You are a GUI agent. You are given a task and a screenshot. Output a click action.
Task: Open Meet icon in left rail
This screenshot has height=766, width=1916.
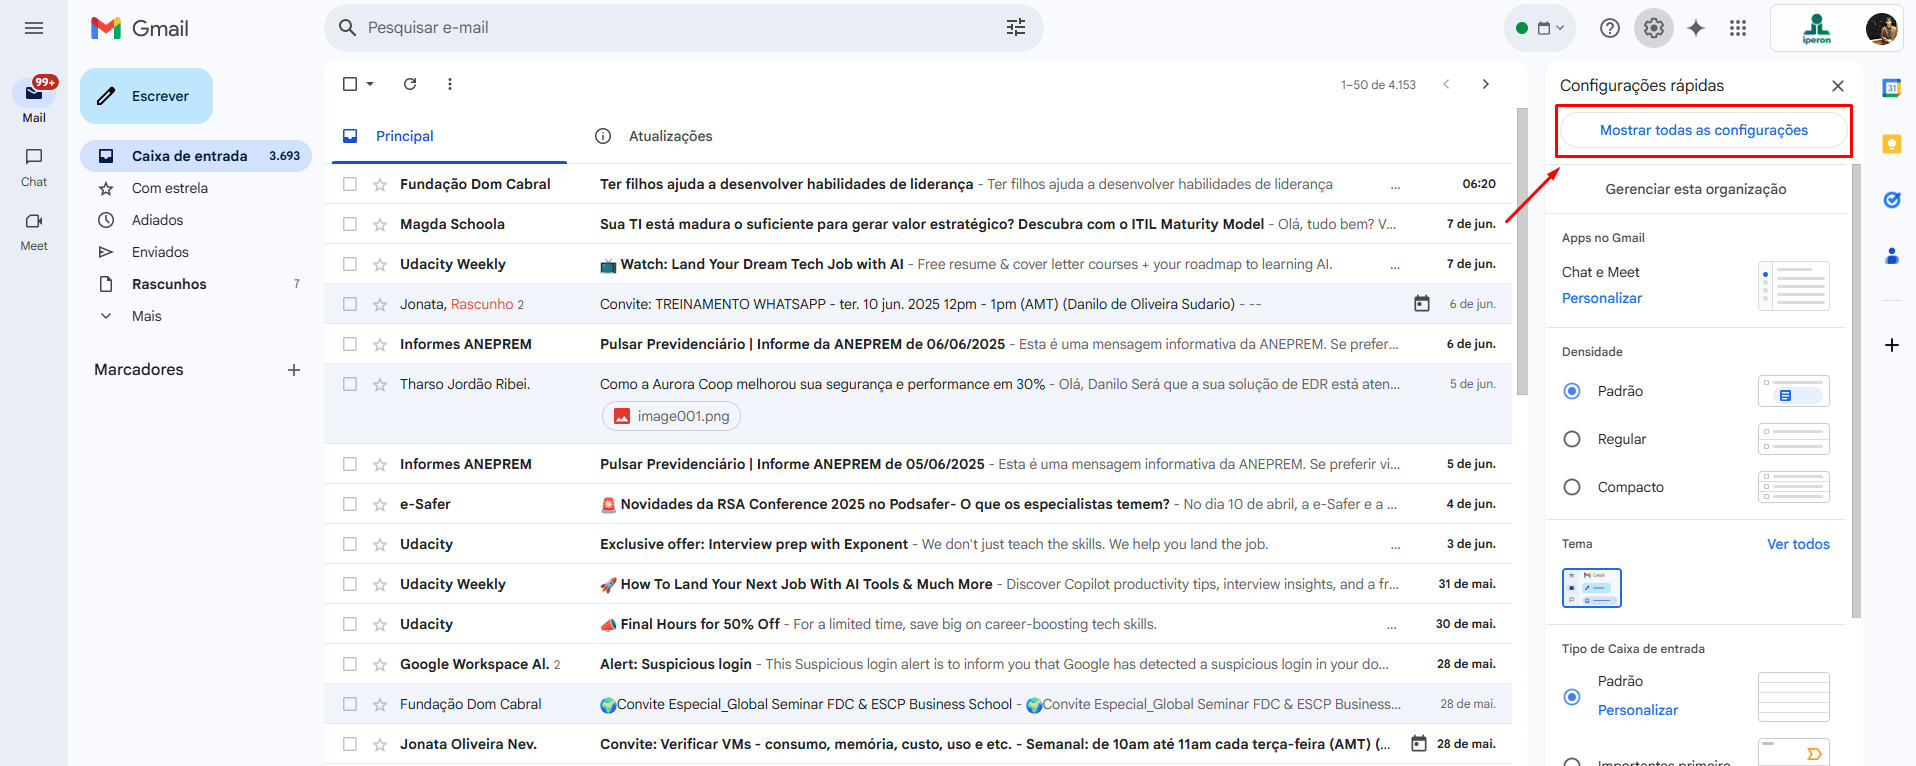34,221
